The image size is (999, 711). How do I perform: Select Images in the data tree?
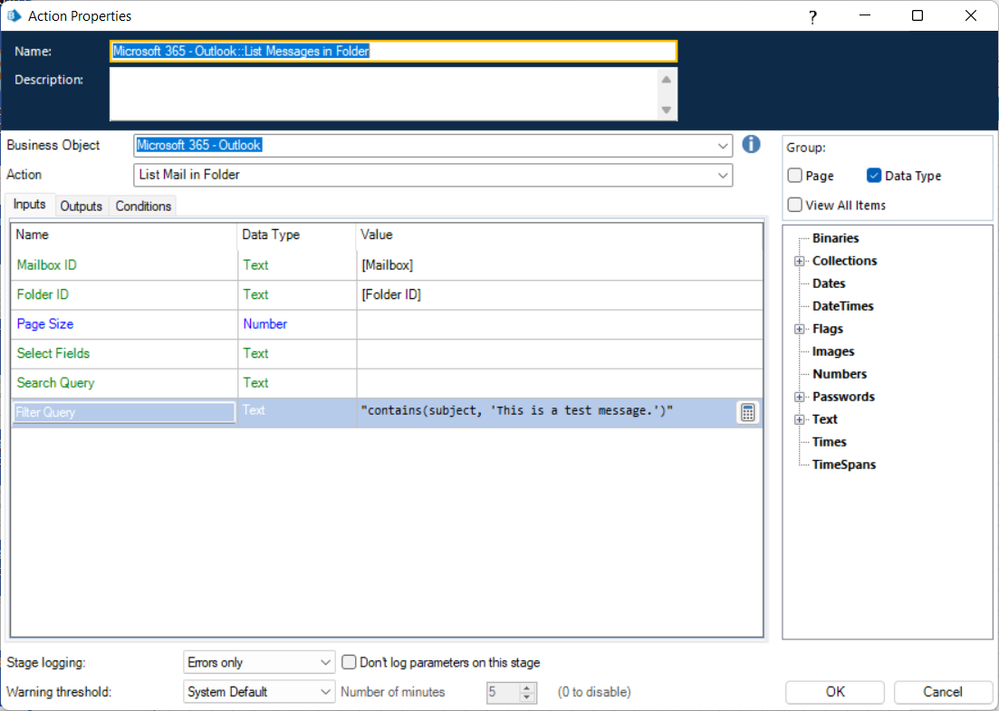833,352
